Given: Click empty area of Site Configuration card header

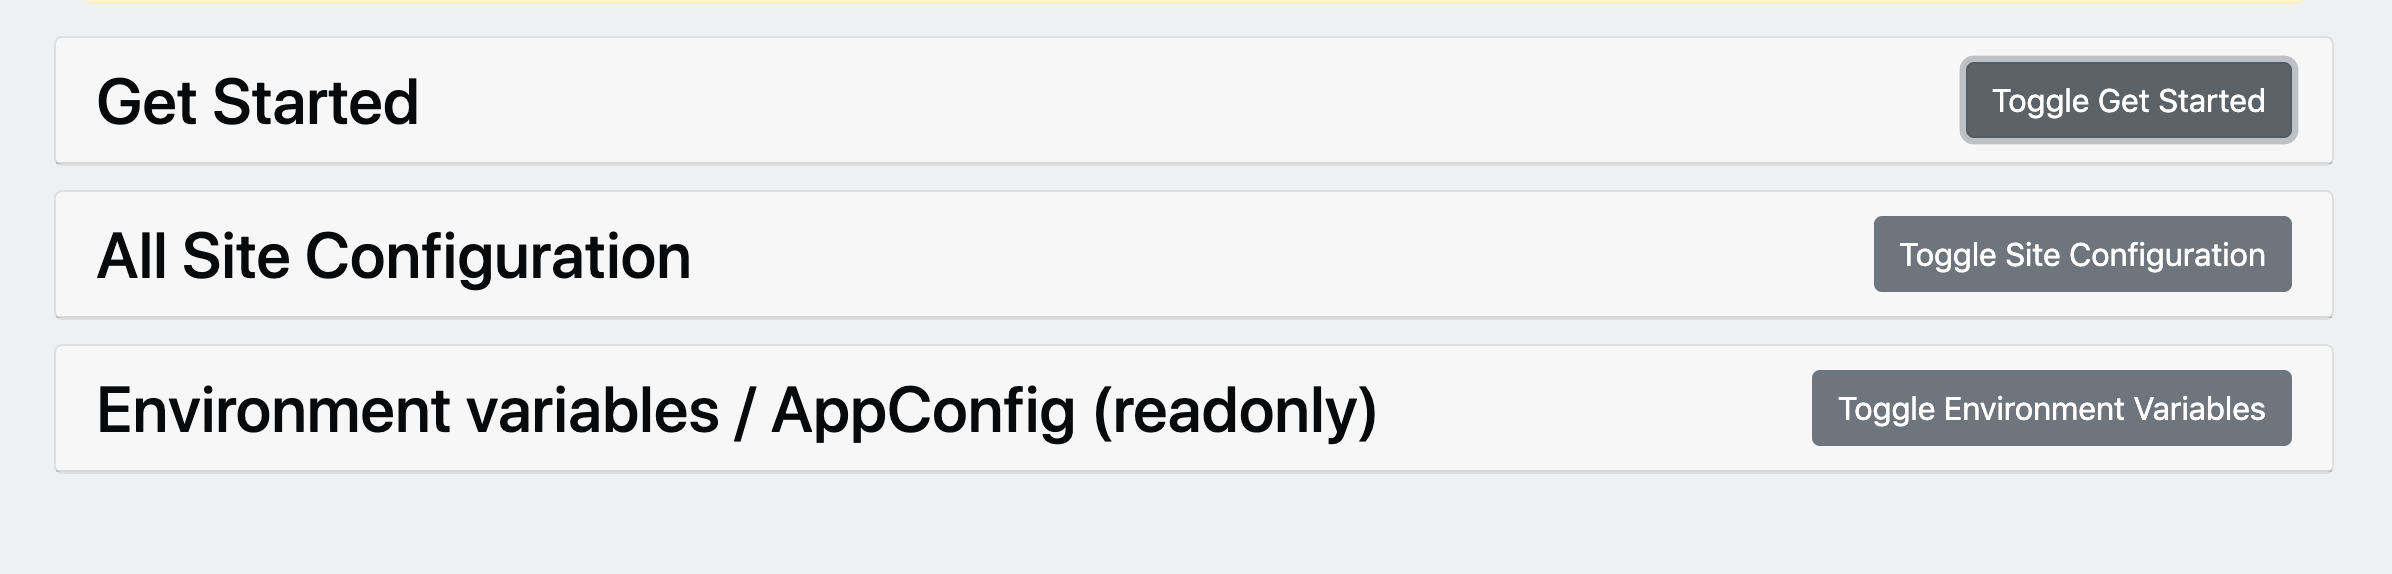Looking at the screenshot, I should coord(1200,255).
